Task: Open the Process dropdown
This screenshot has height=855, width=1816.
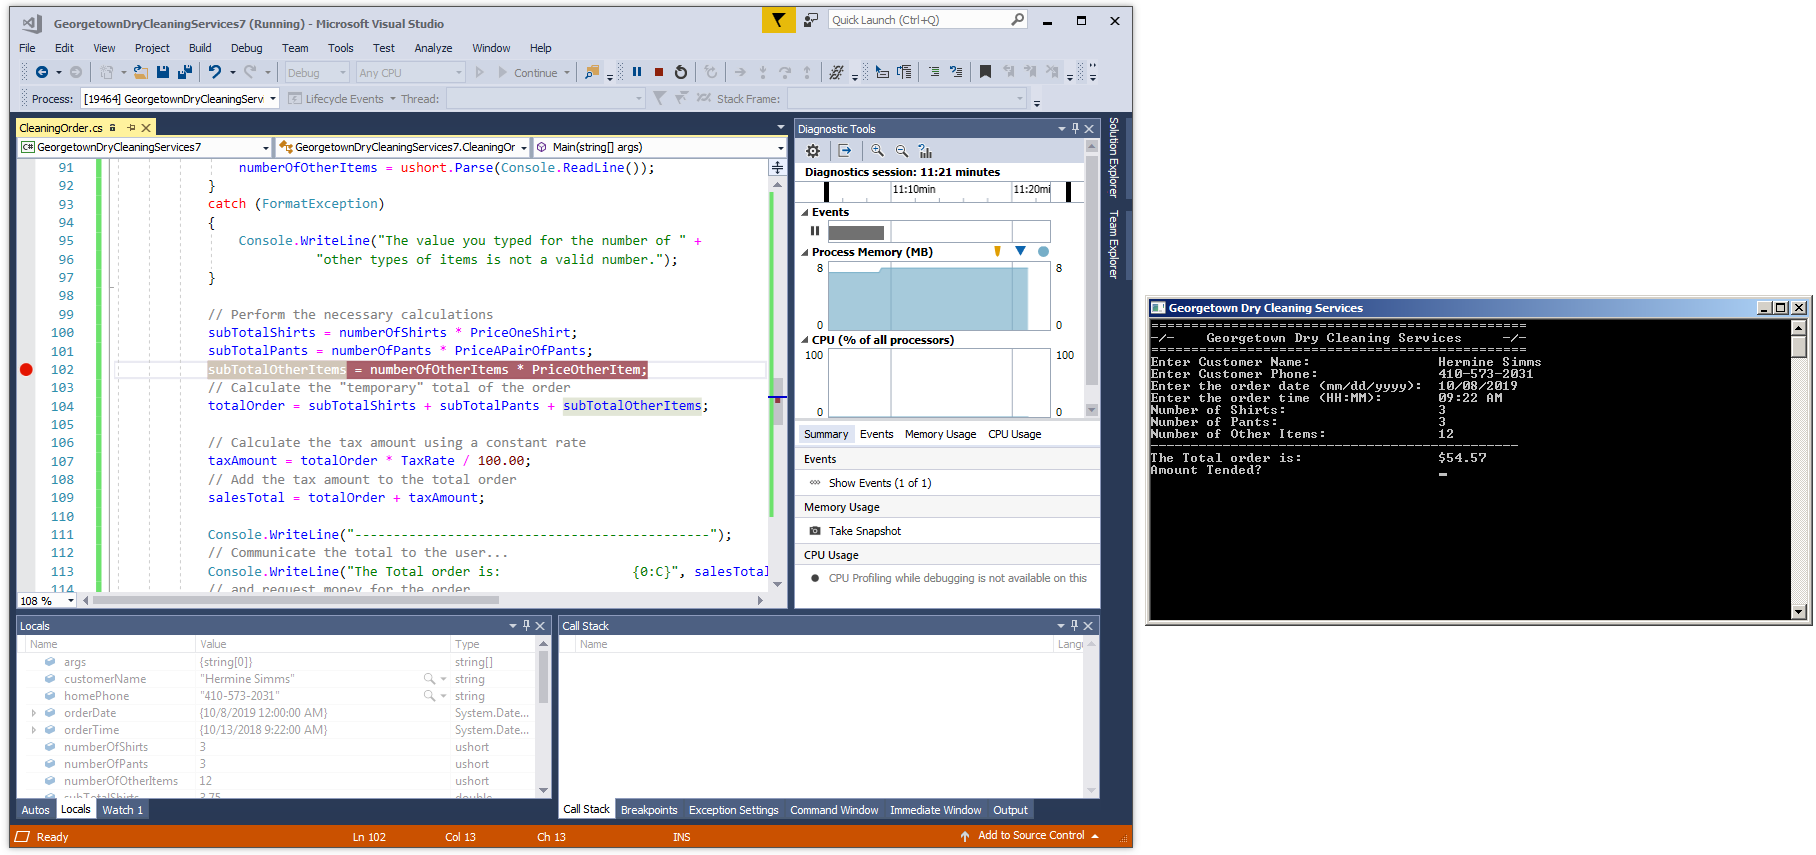Action: point(179,99)
